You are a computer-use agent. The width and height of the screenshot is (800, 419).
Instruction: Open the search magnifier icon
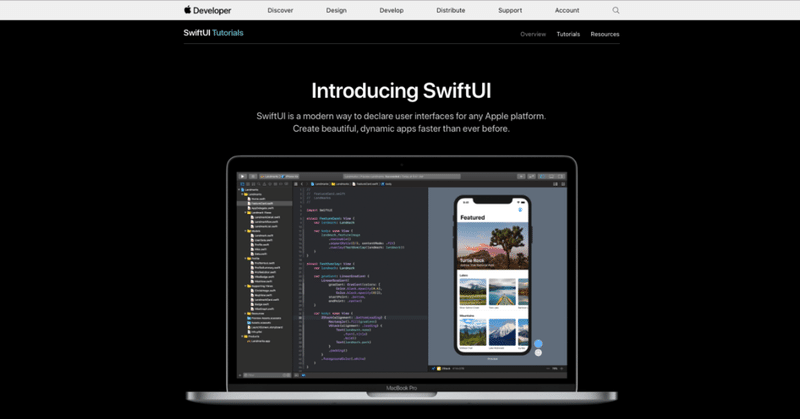[616, 10]
